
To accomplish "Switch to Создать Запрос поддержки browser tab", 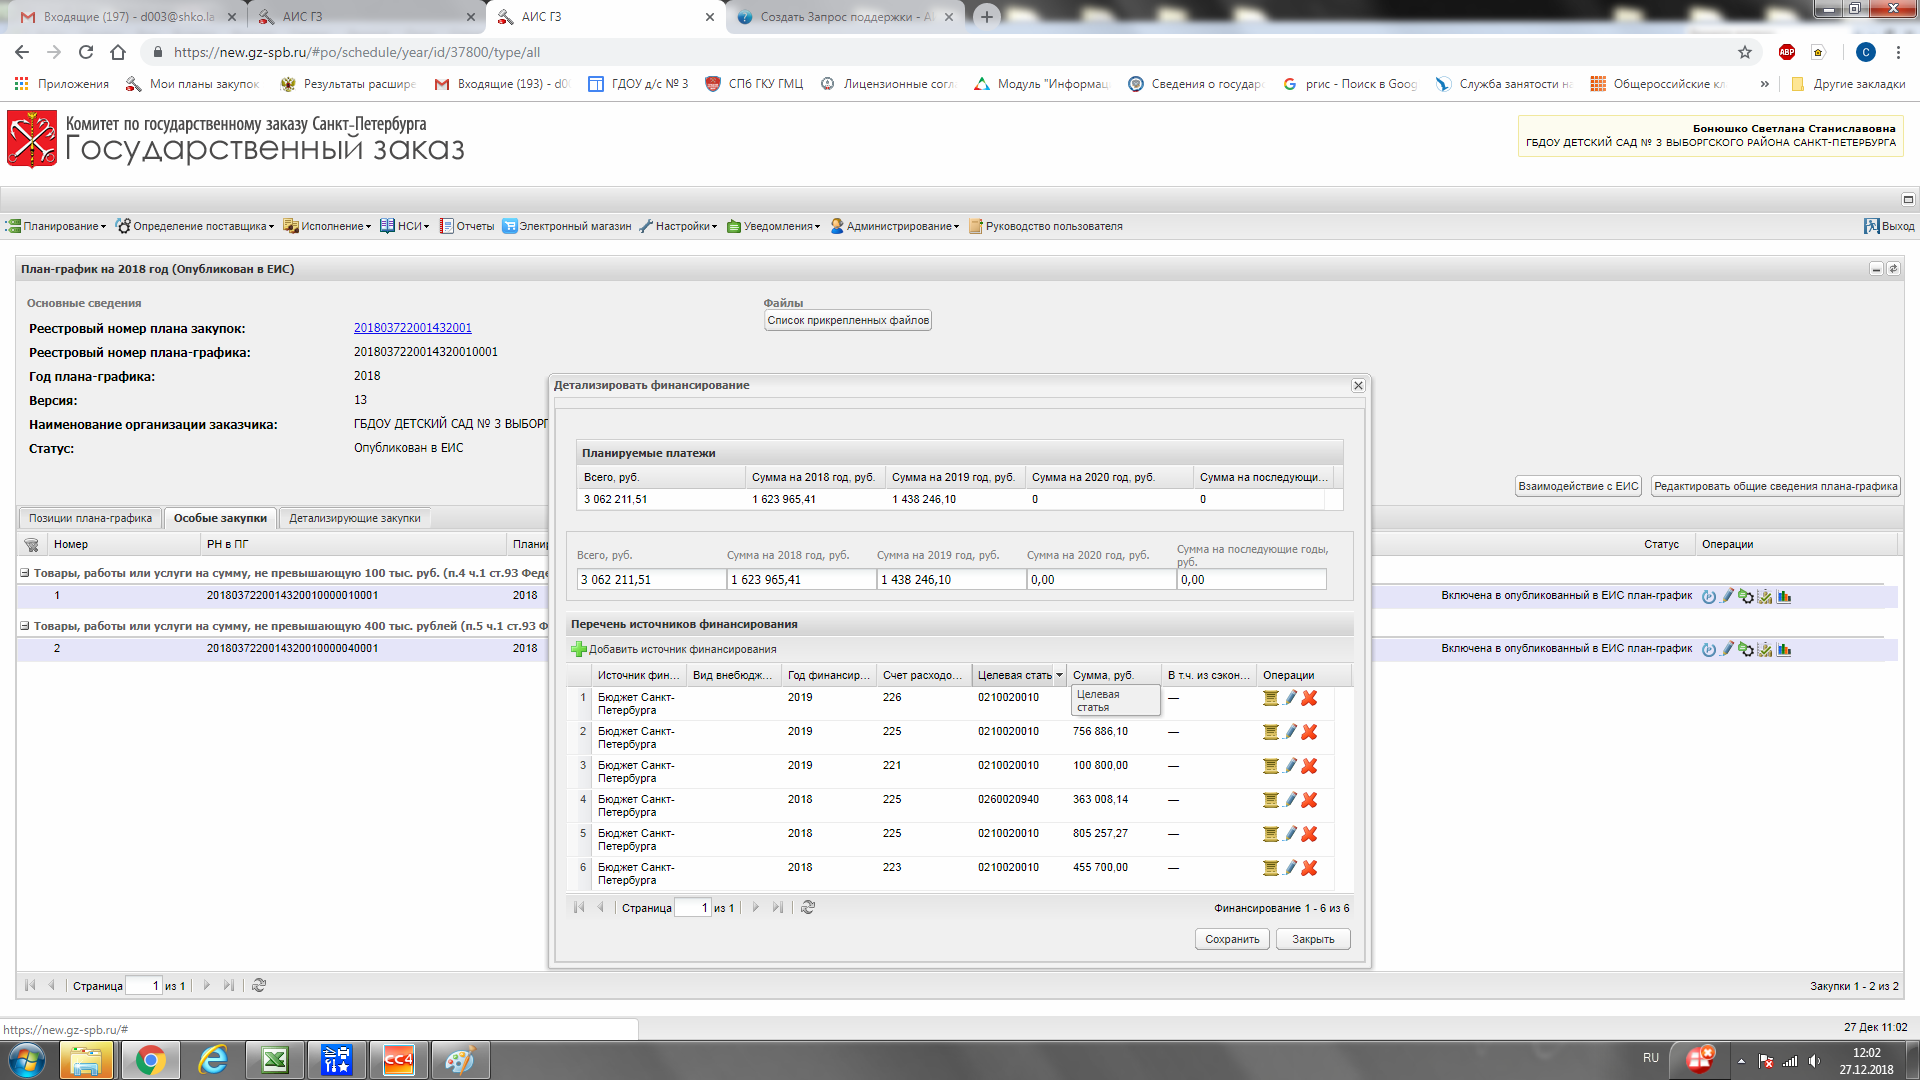I will (x=845, y=17).
